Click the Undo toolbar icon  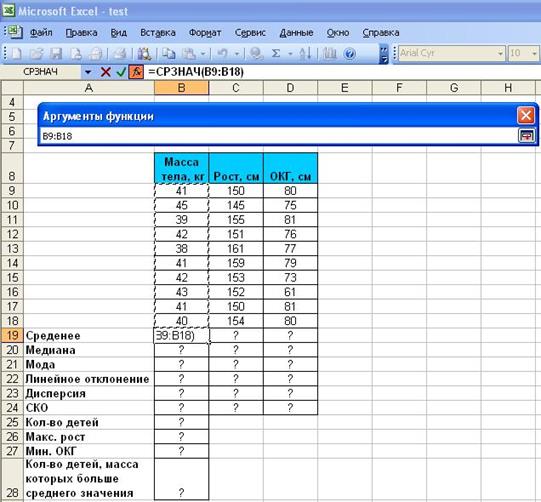(x=222, y=54)
